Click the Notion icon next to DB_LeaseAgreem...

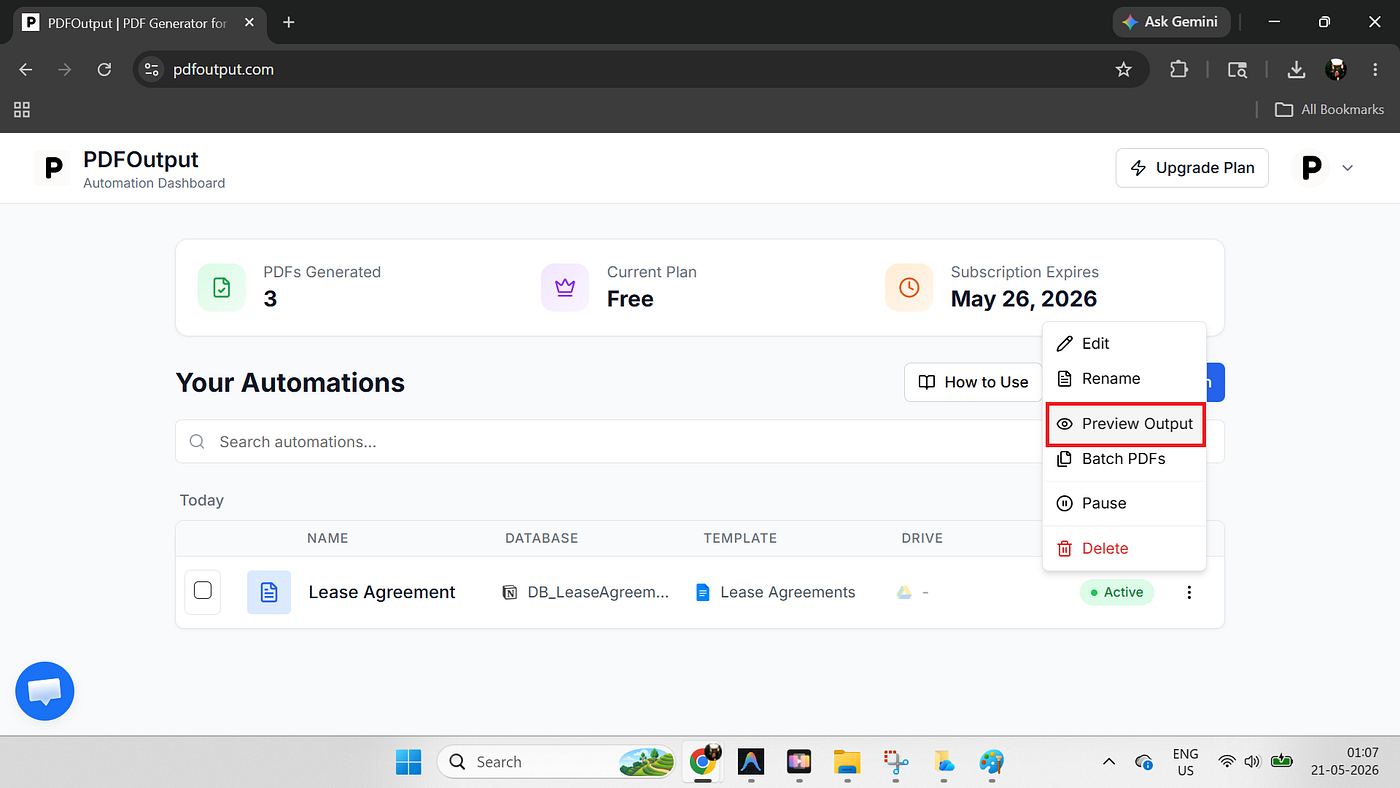click(x=510, y=592)
